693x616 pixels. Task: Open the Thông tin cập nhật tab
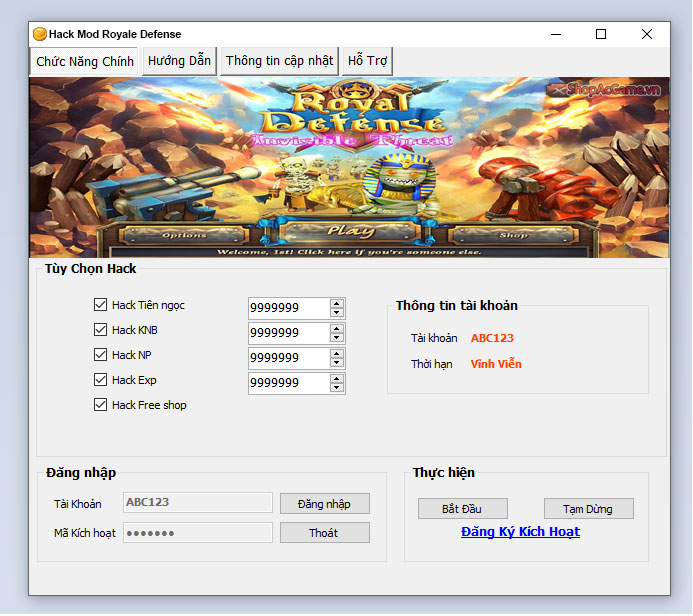pyautogui.click(x=279, y=61)
